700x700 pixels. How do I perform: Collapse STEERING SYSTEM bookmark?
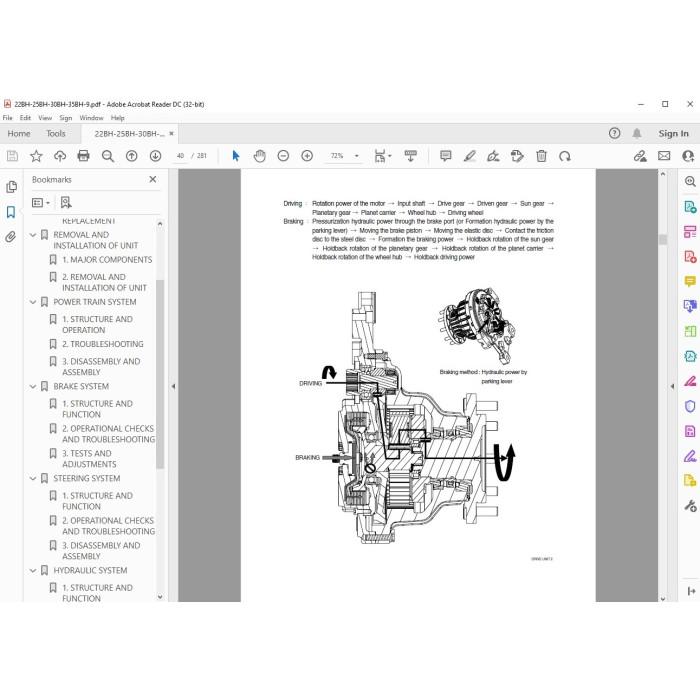click(x=33, y=478)
